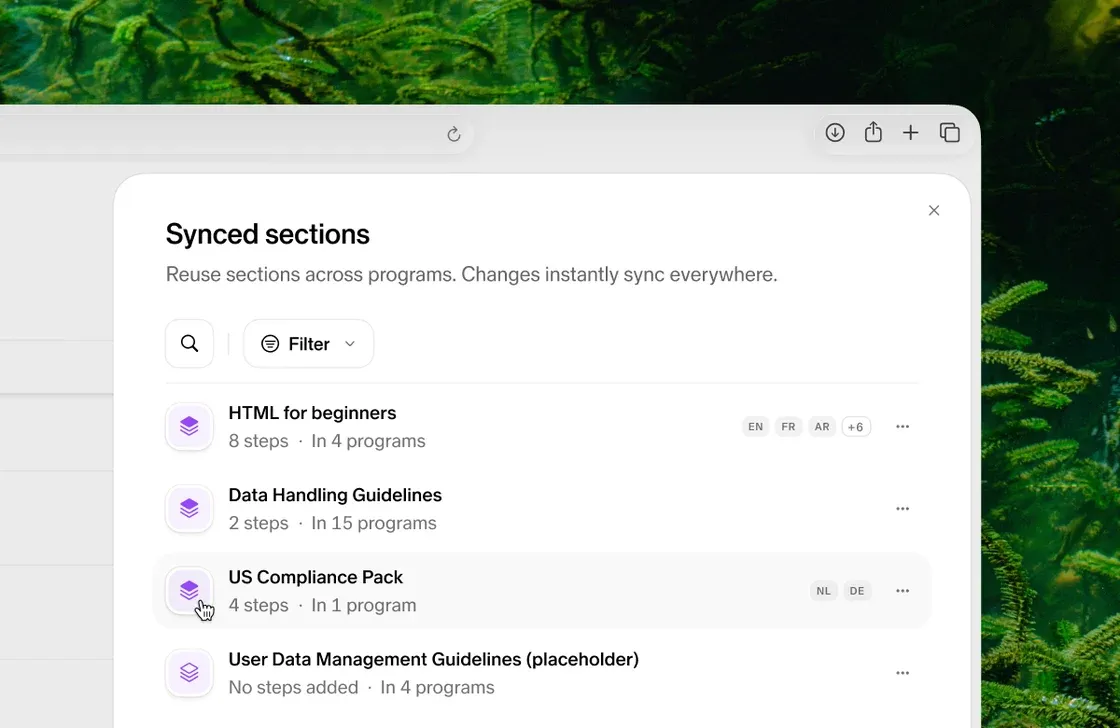Viewport: 1120px width, 728px height.
Task: Click the 'In 1 program' label
Action: click(364, 605)
